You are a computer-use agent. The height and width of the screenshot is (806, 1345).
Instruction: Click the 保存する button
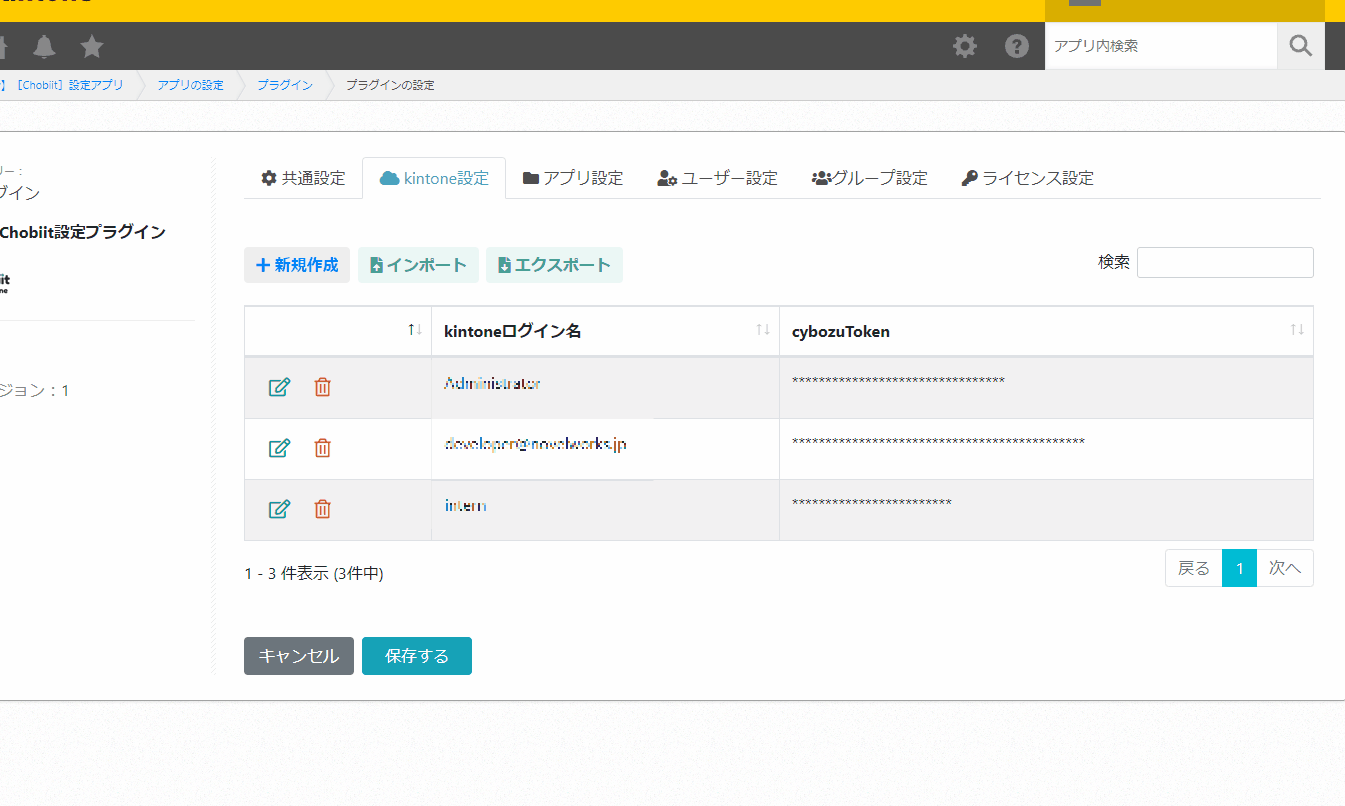417,656
